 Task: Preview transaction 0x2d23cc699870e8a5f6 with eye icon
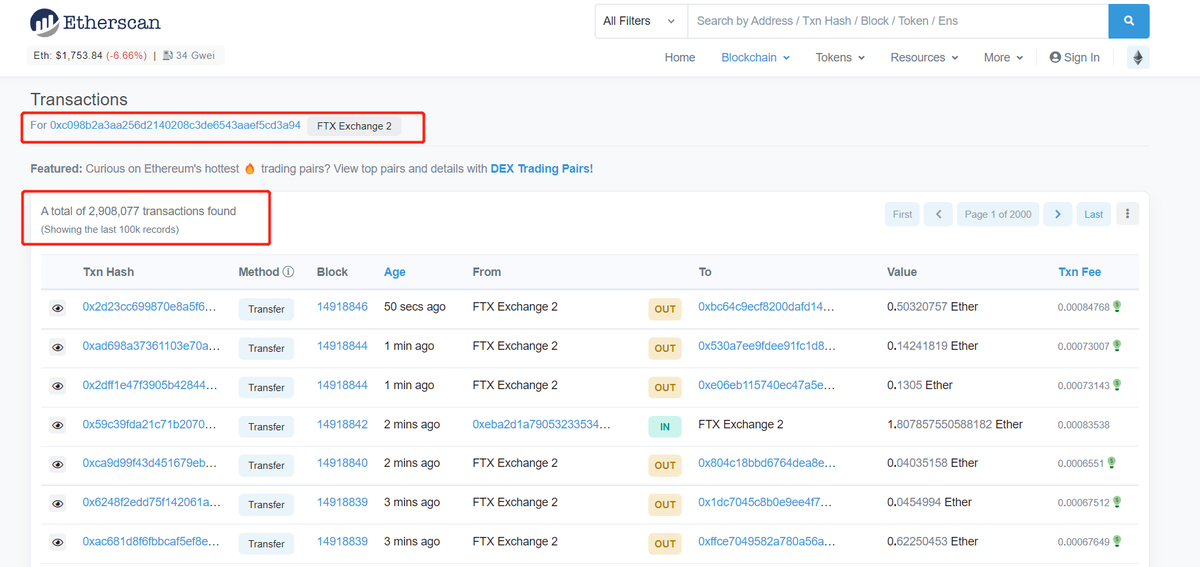click(x=58, y=309)
